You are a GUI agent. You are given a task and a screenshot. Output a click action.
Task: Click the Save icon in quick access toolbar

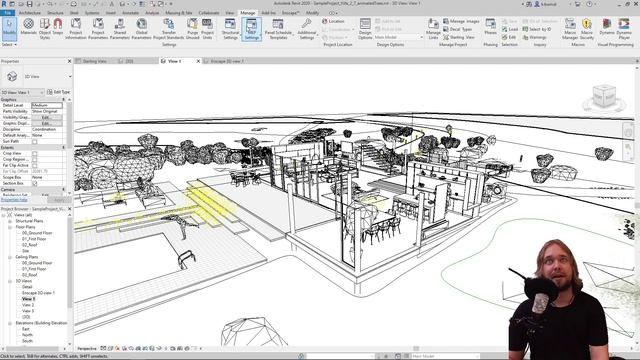coord(29,4)
